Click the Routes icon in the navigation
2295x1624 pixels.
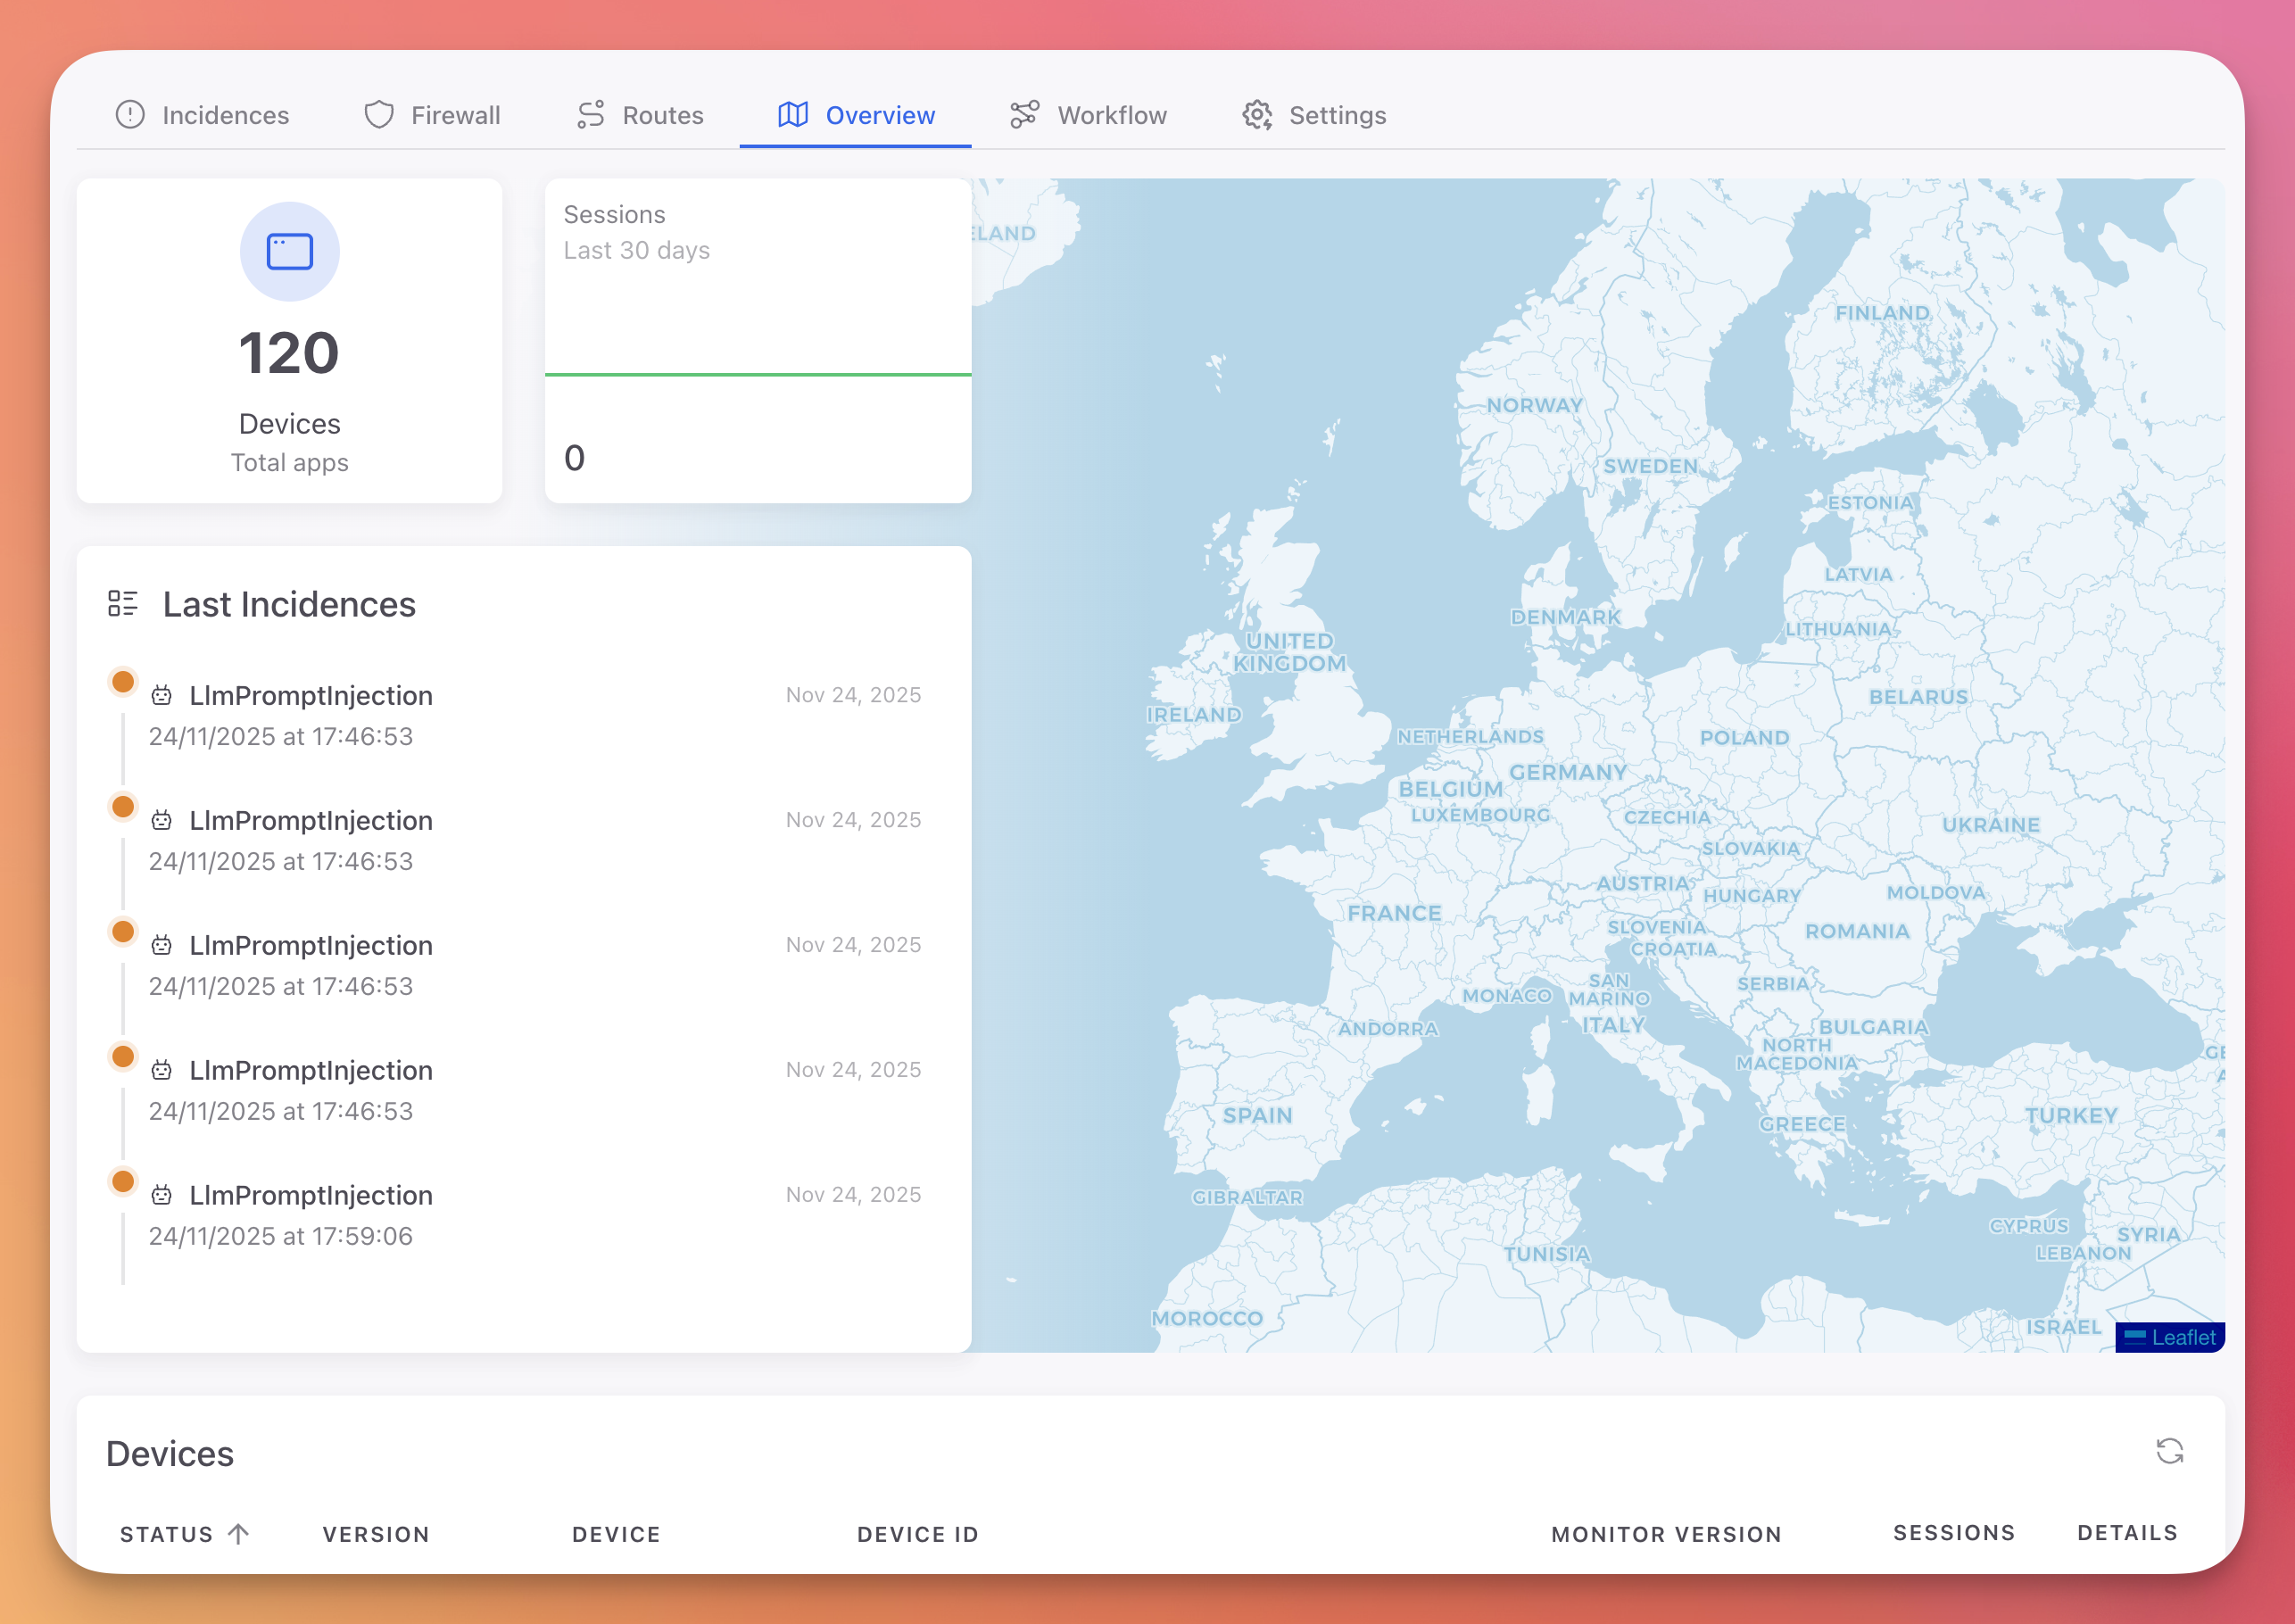click(590, 114)
